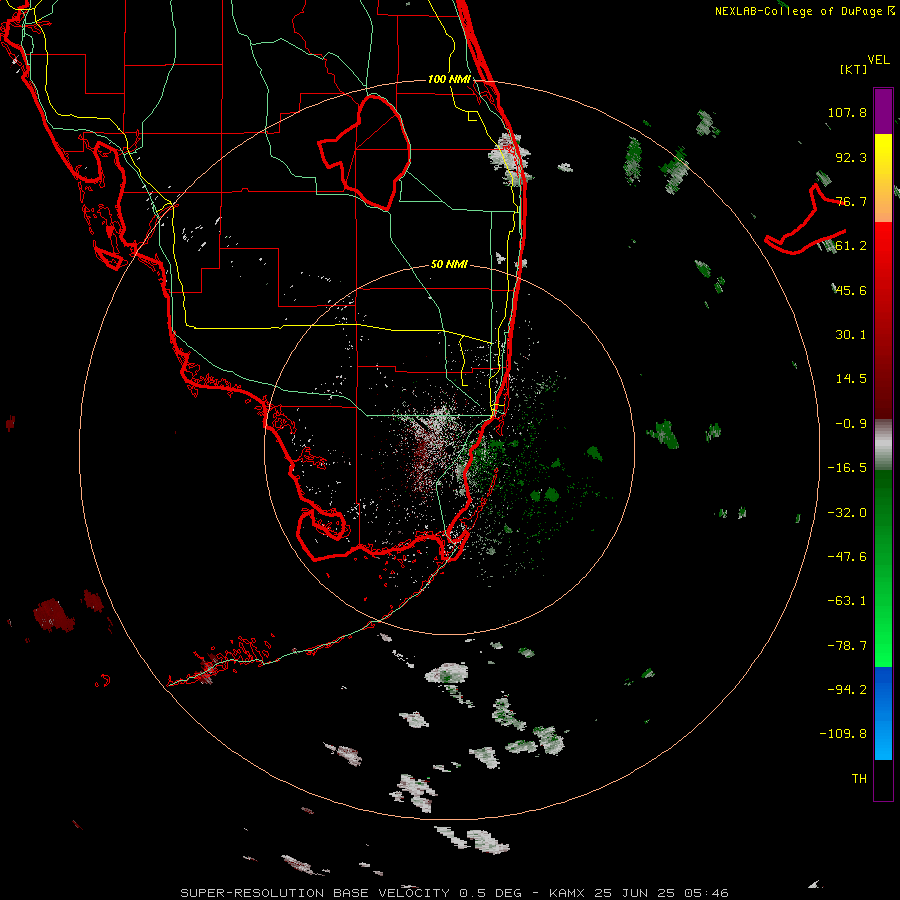Viewport: 900px width, 900px height.
Task: Click the NEXLAB-College of DuPage credit text
Action: click(x=804, y=11)
